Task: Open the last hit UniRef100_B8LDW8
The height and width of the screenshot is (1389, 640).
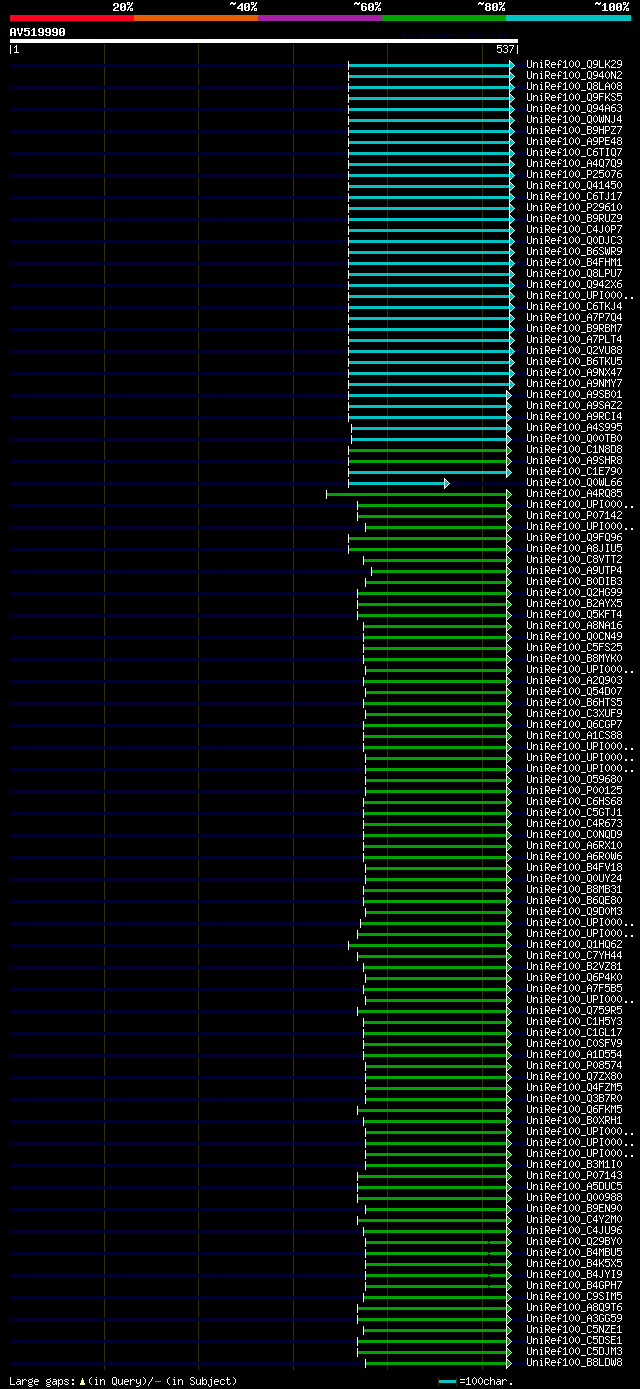Action: pos(574,1362)
